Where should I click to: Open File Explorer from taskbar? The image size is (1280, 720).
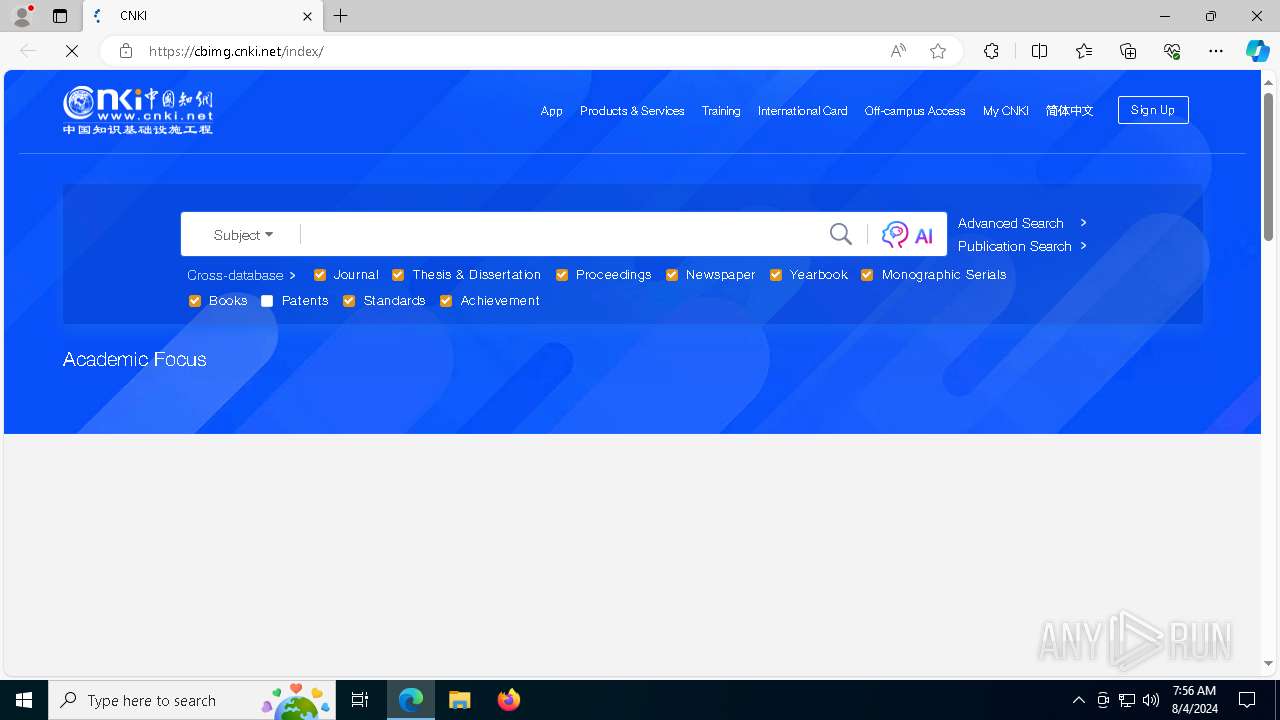[460, 700]
